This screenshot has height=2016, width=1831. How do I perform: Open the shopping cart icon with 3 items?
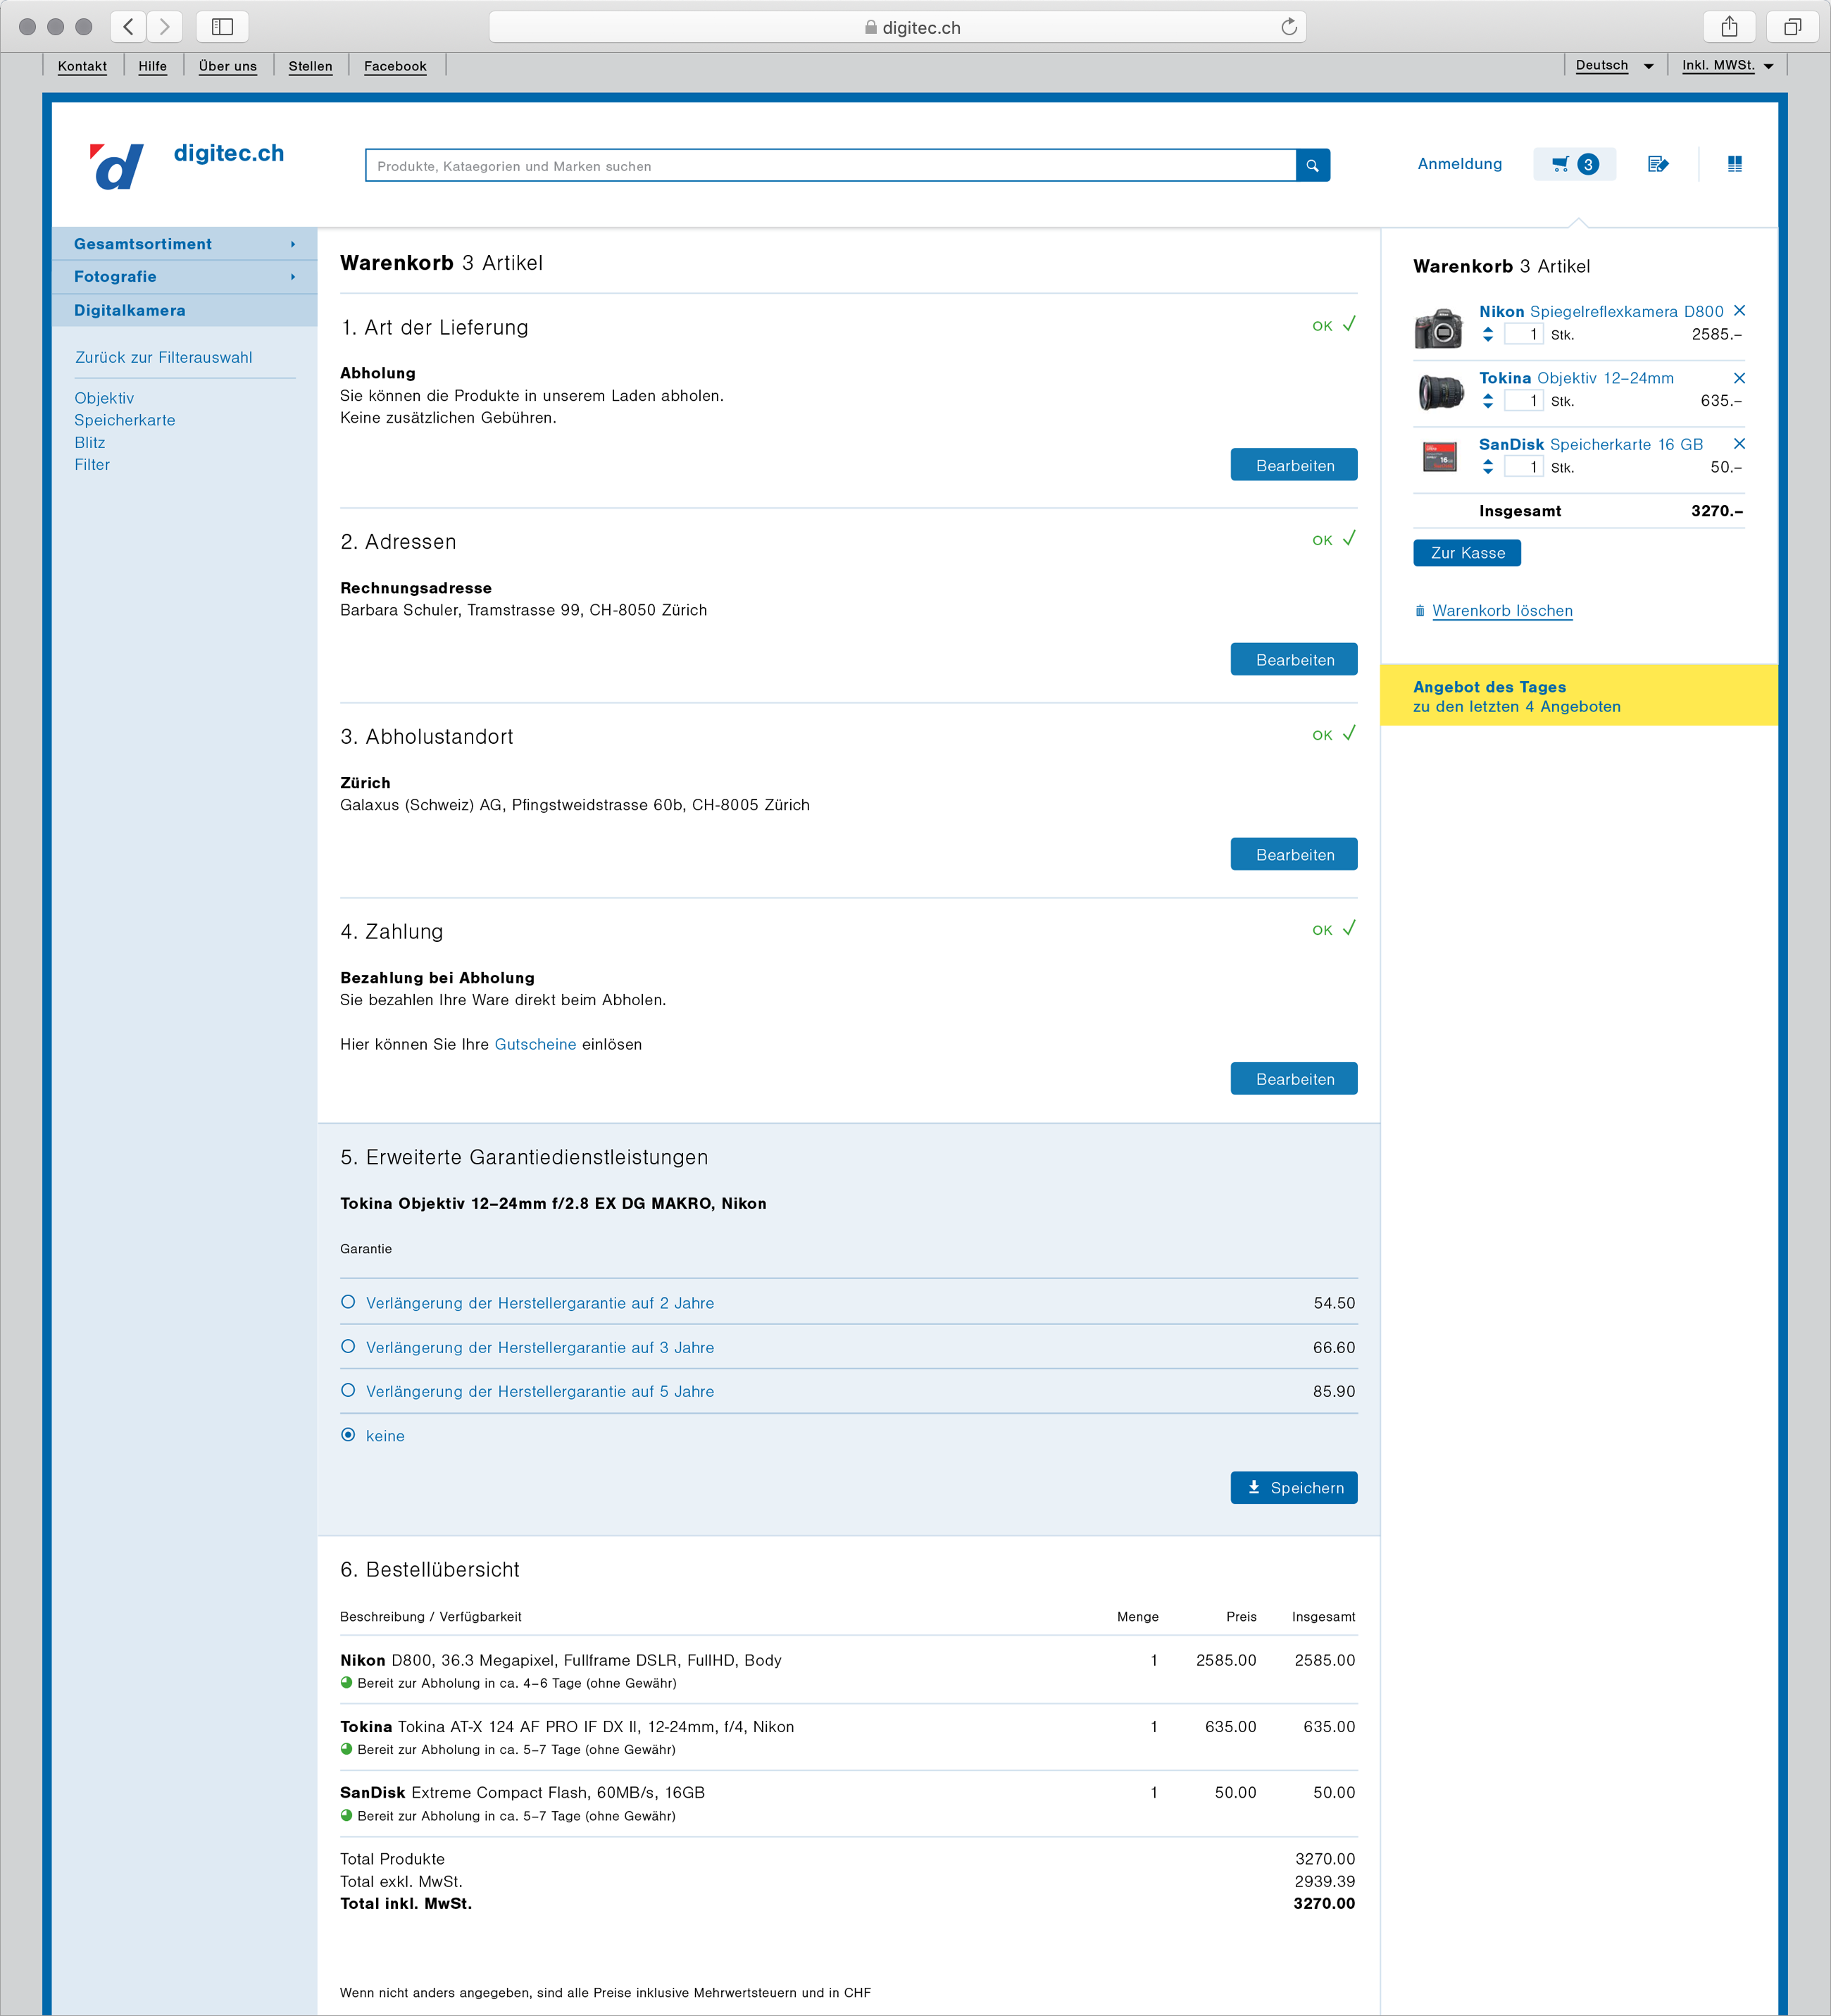[1574, 164]
